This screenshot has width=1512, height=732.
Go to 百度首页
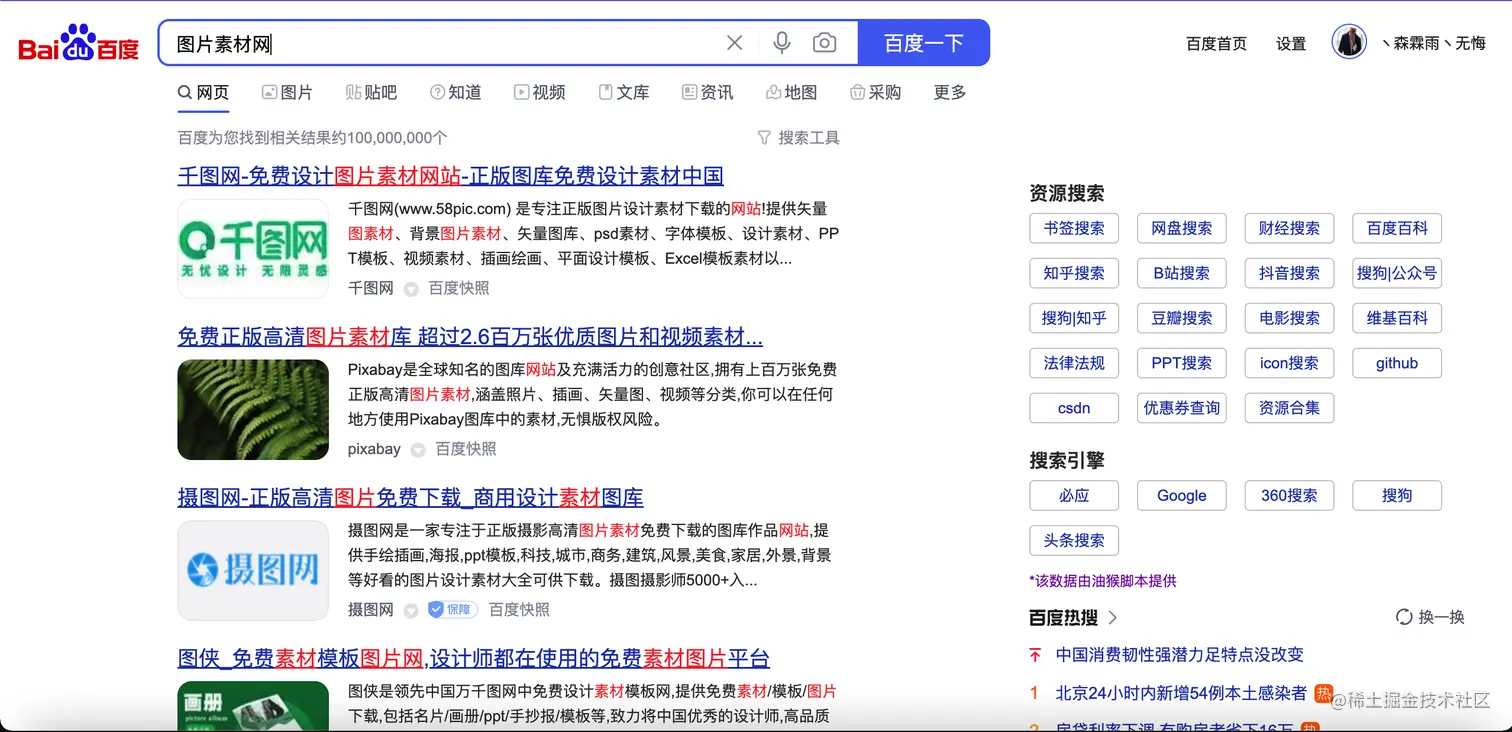1216,43
